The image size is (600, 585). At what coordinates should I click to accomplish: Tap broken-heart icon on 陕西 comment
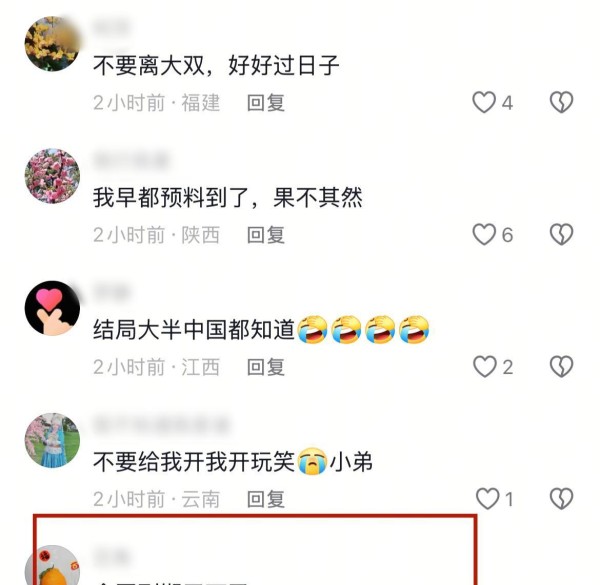pyautogui.click(x=561, y=235)
